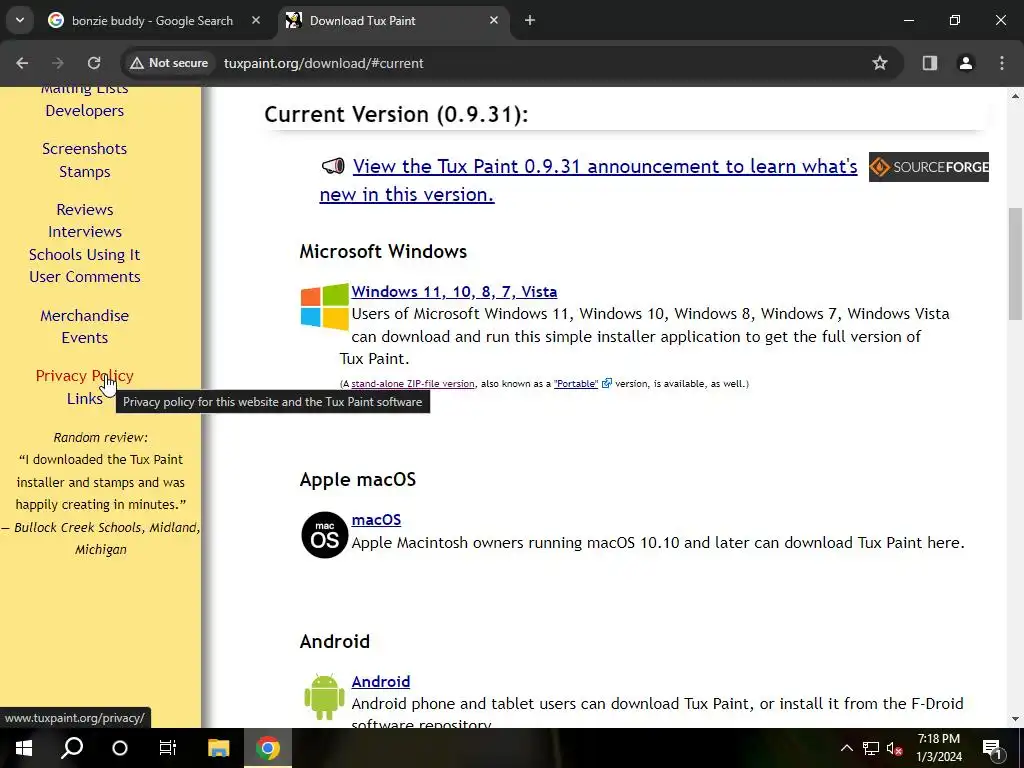This screenshot has height=768, width=1024.
Task: Open File Explorer from the taskbar
Action: click(x=219, y=748)
